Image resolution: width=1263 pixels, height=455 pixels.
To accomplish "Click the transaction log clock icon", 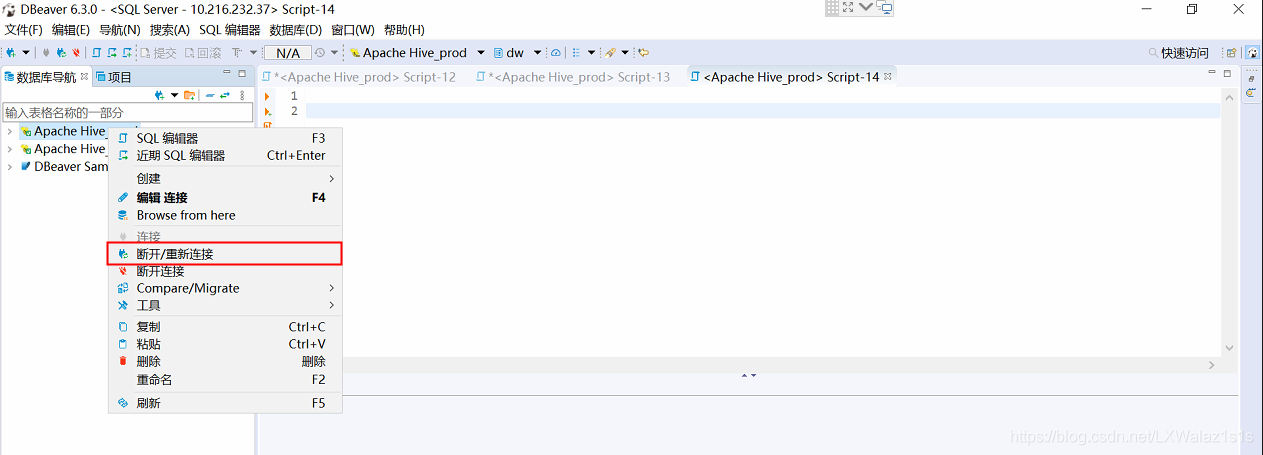I will click(320, 52).
